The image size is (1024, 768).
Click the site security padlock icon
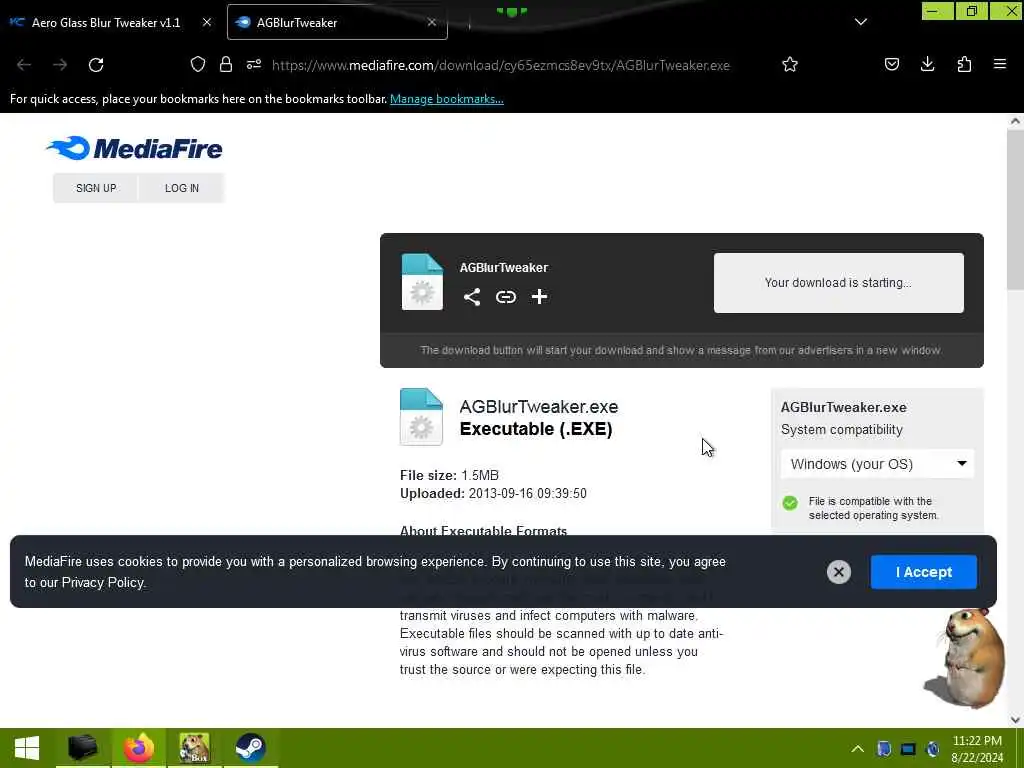tap(226, 64)
